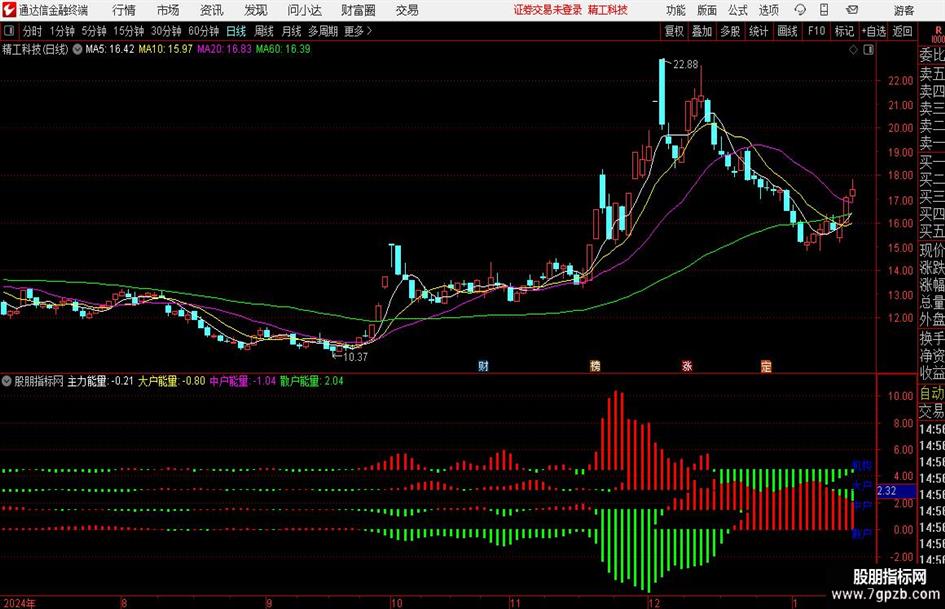Click the 涨 event marker on the chart

pos(687,365)
